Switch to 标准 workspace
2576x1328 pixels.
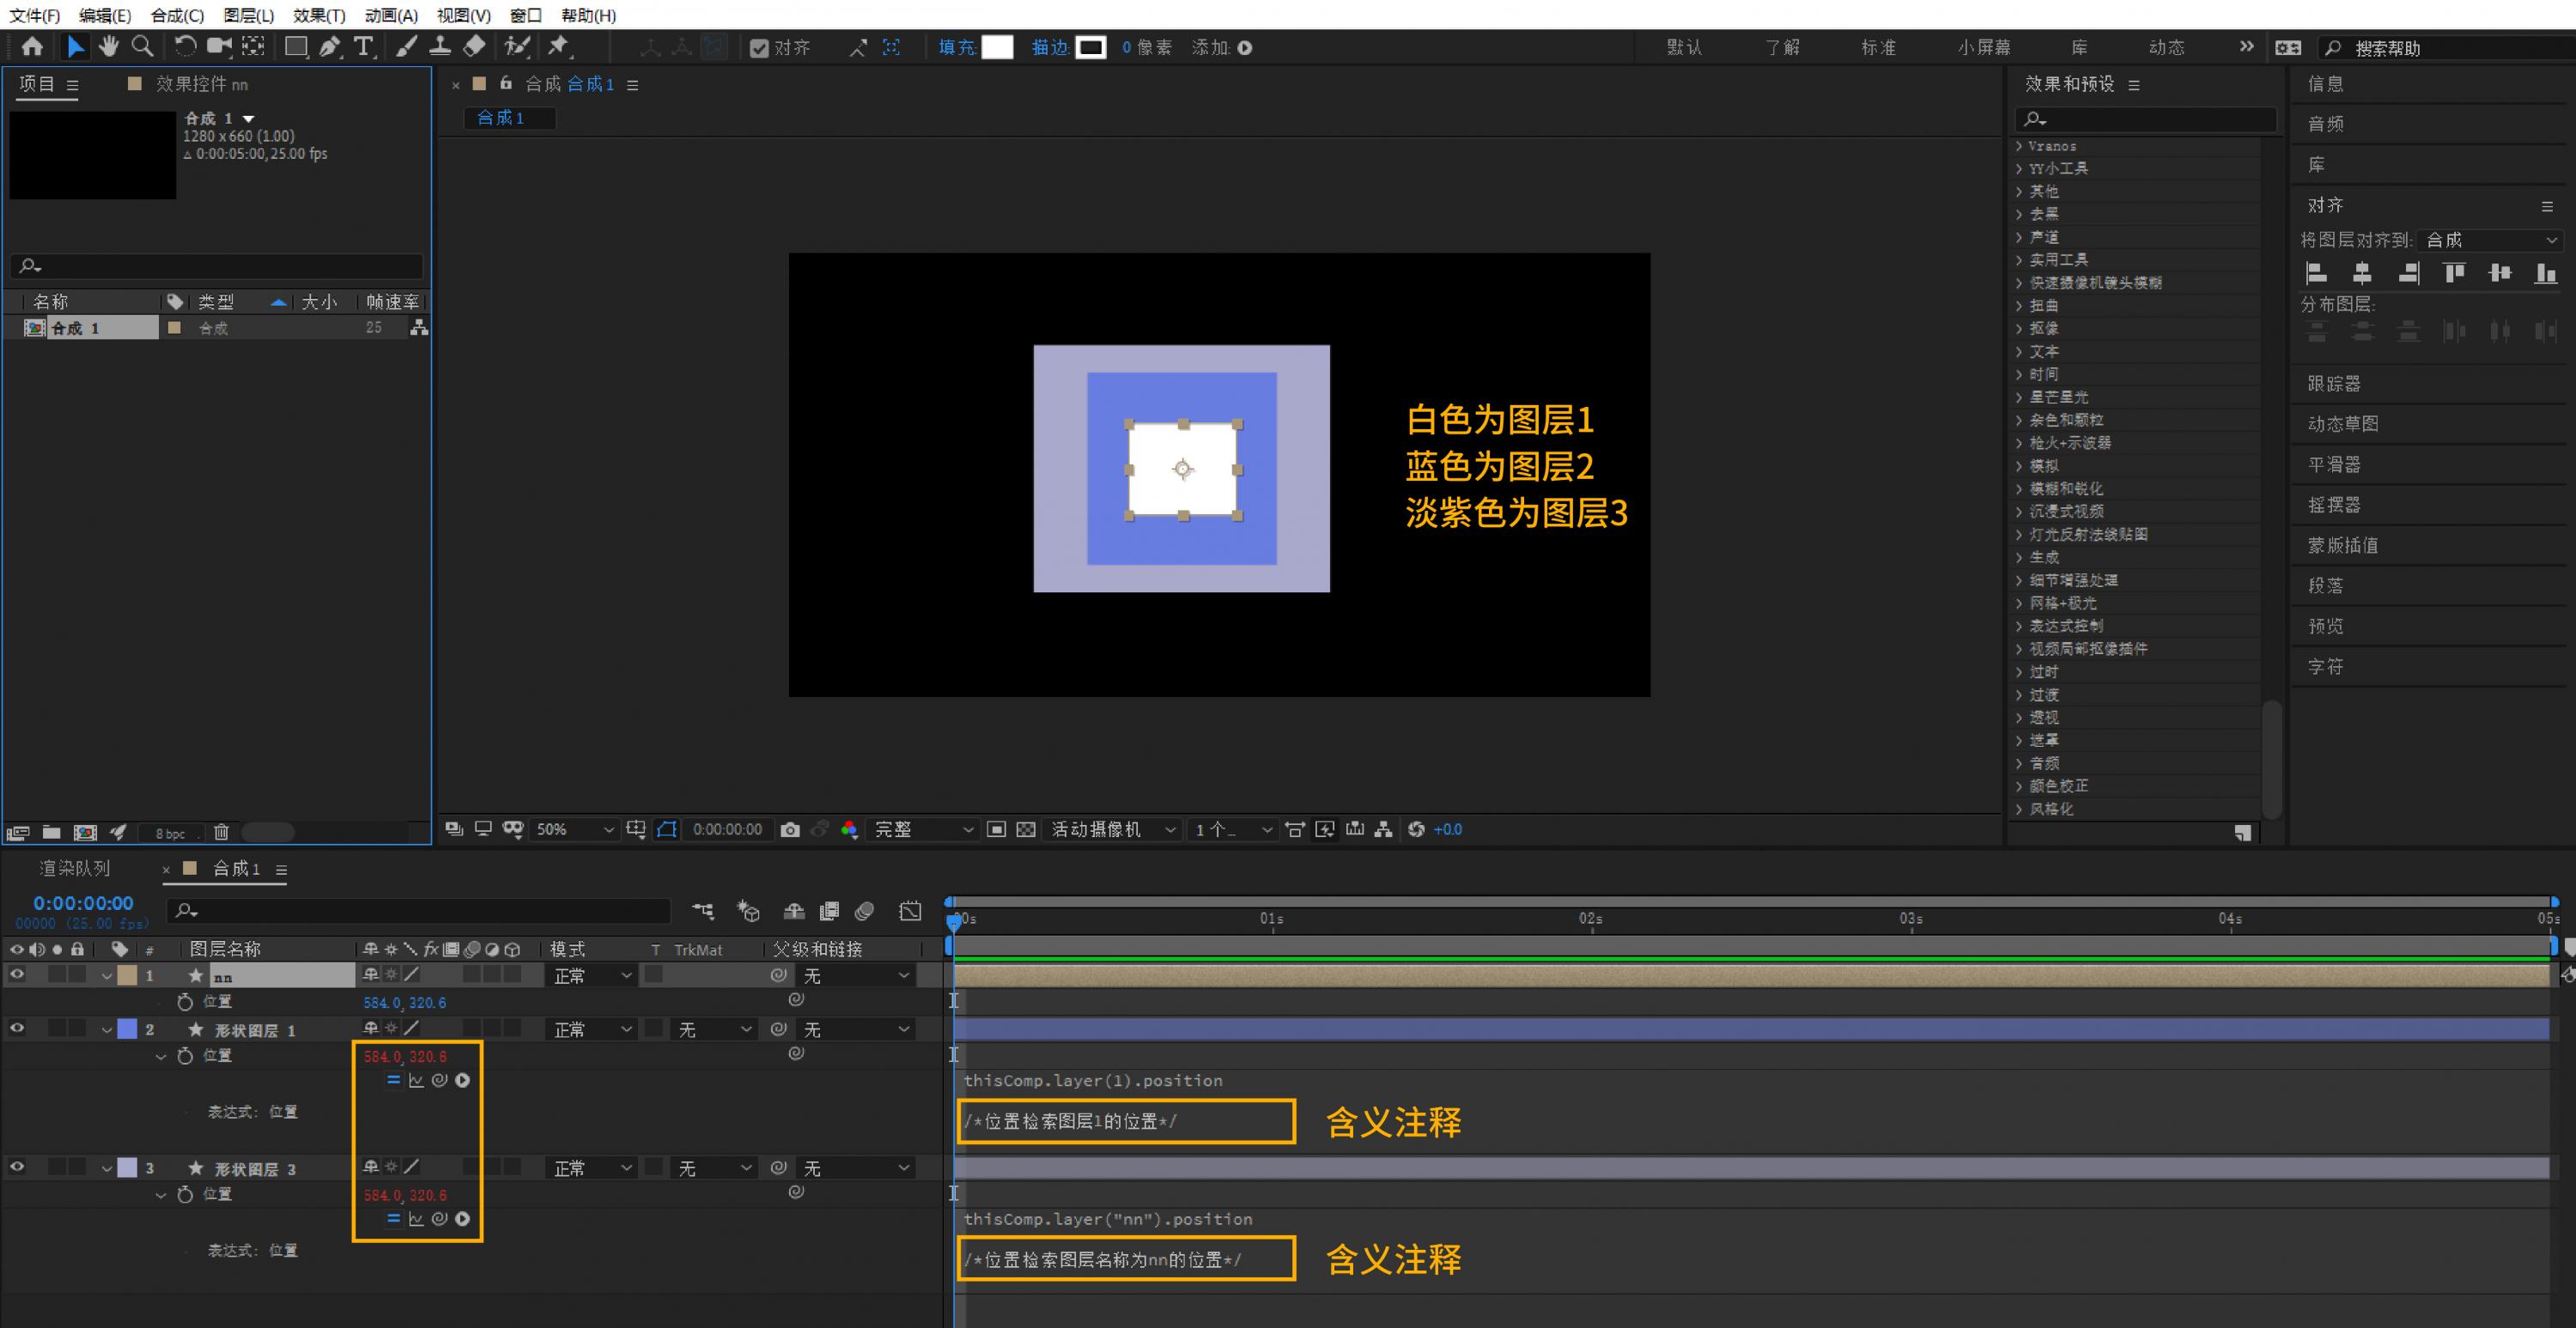(1878, 47)
